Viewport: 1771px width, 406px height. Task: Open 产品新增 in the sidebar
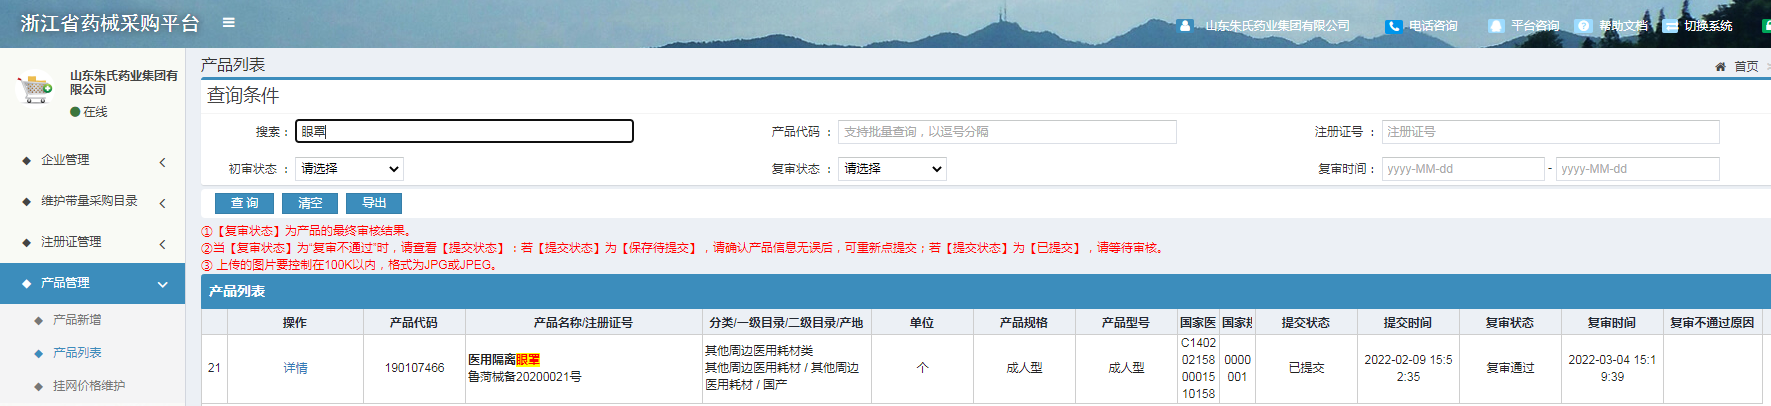pyautogui.click(x=77, y=320)
